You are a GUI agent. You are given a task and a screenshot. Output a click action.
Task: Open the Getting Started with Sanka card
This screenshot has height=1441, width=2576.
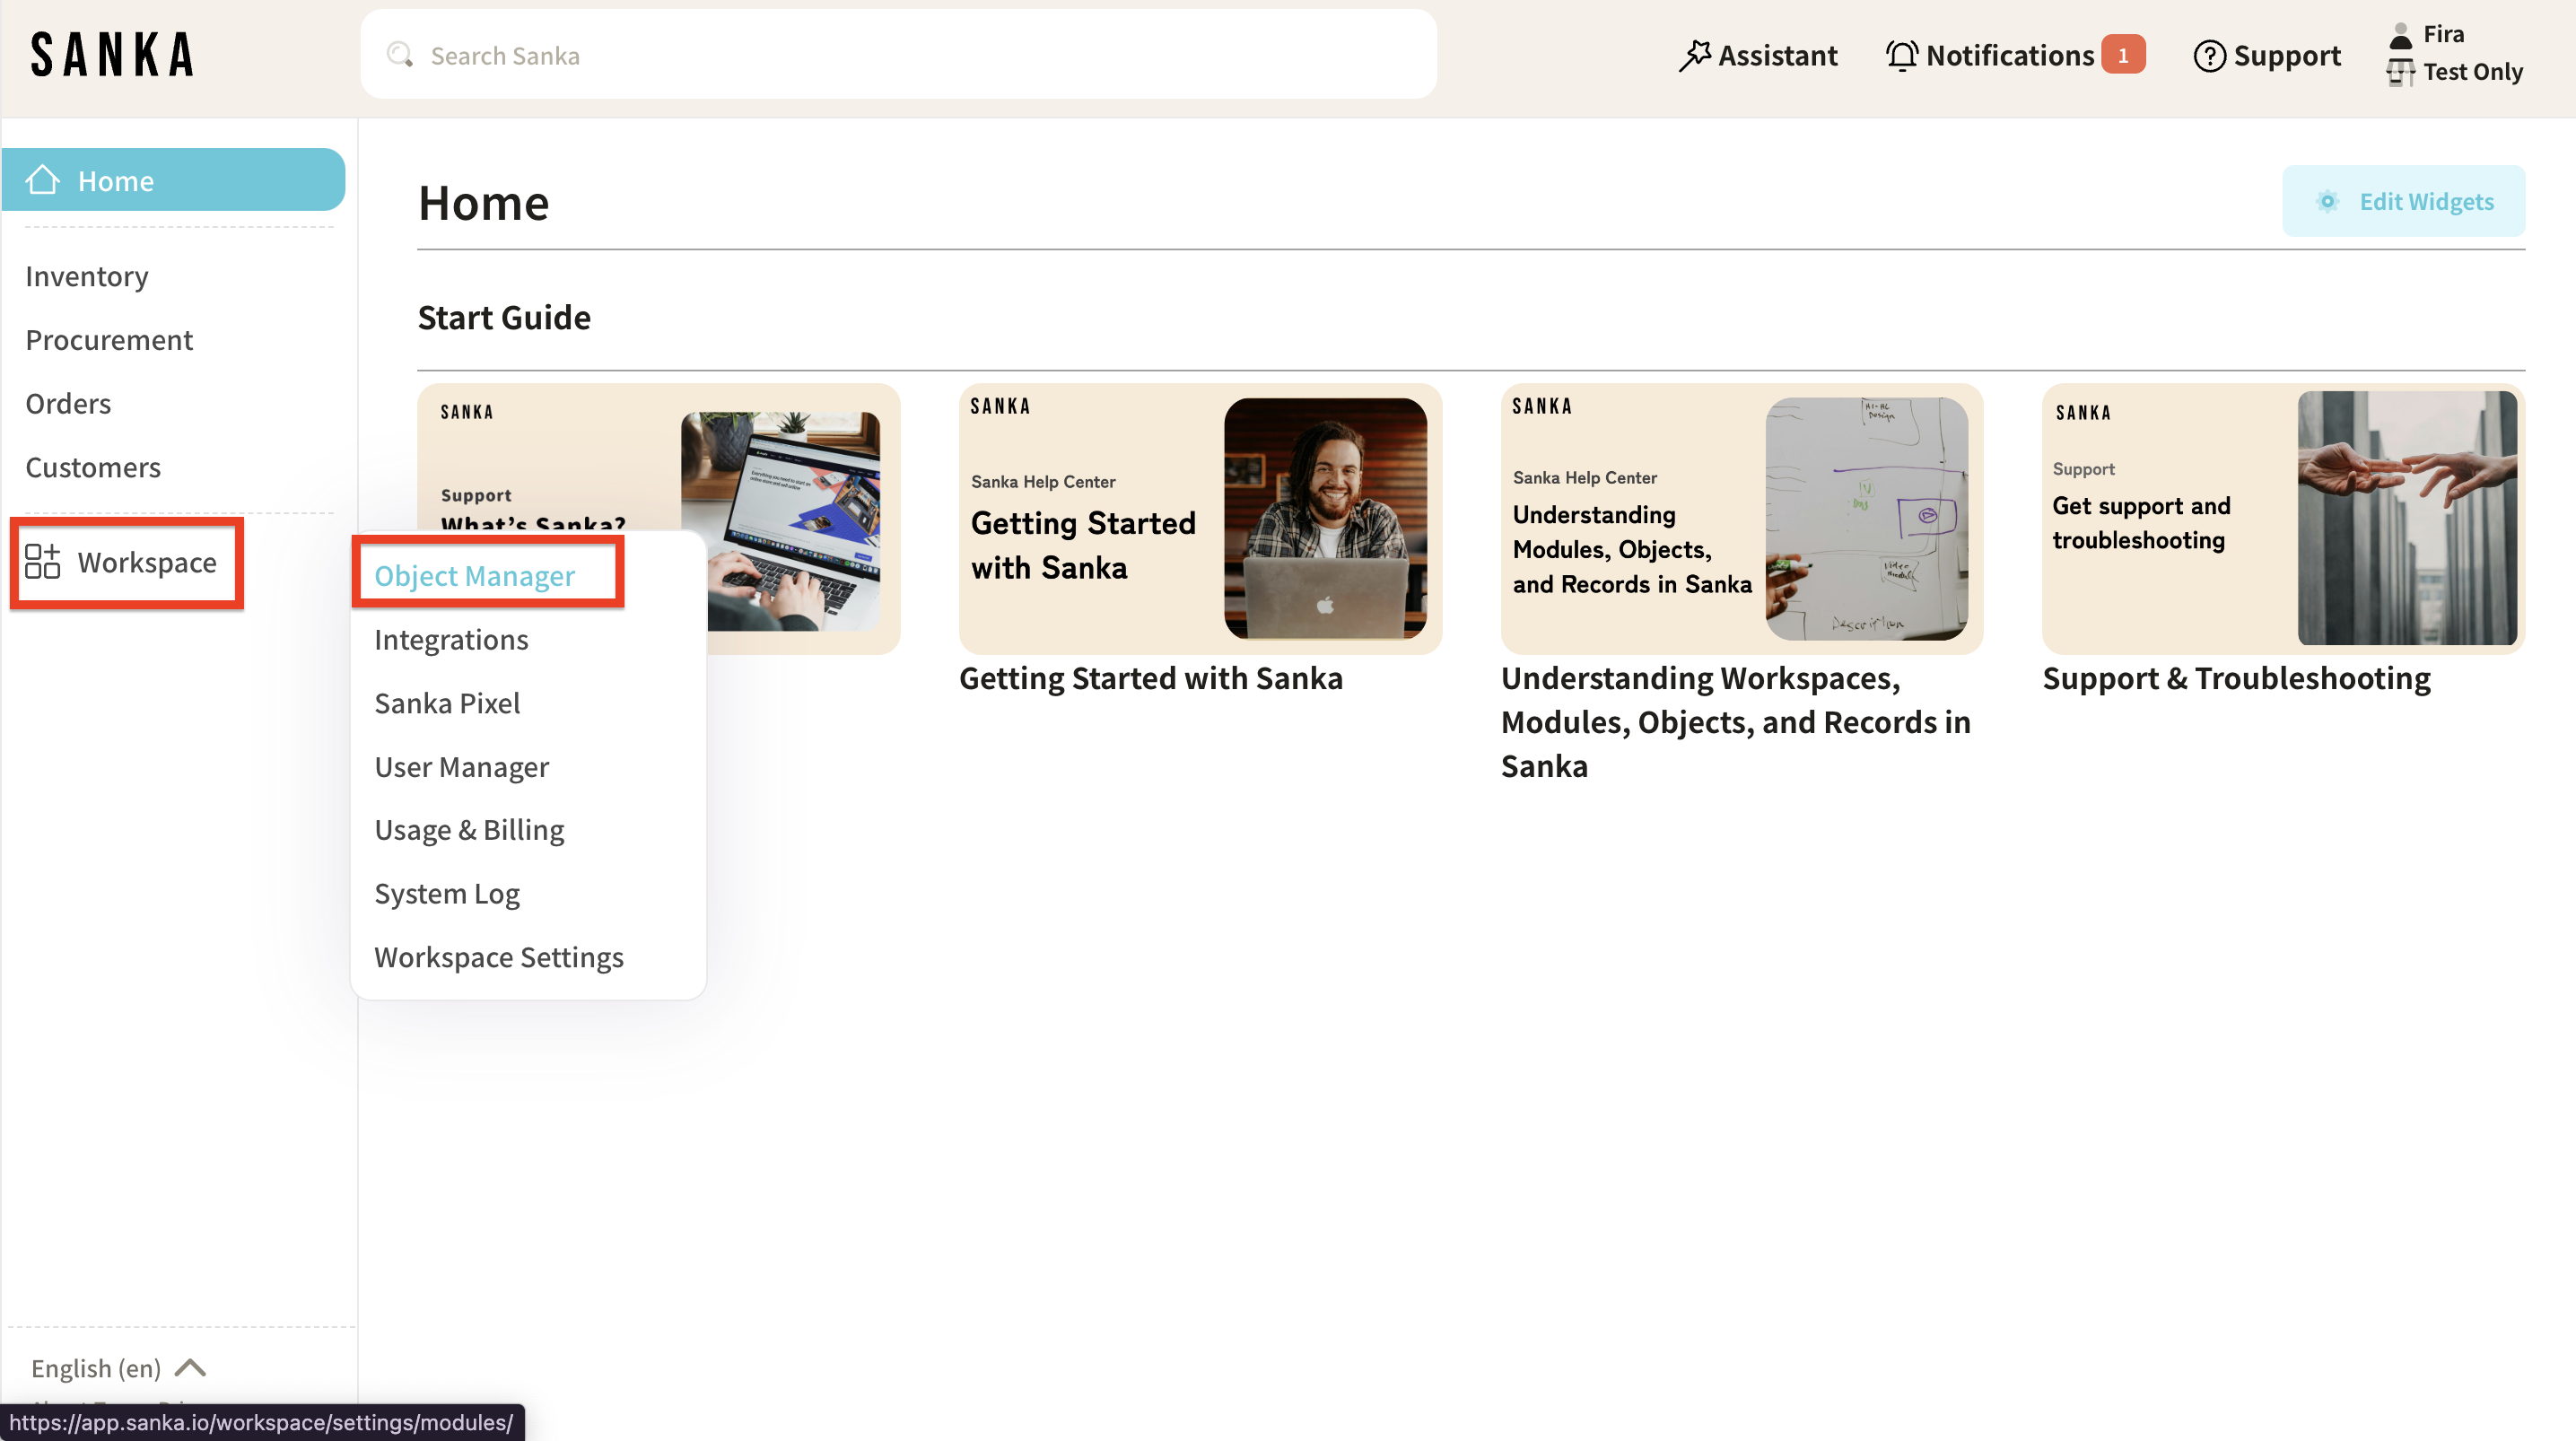1199,519
